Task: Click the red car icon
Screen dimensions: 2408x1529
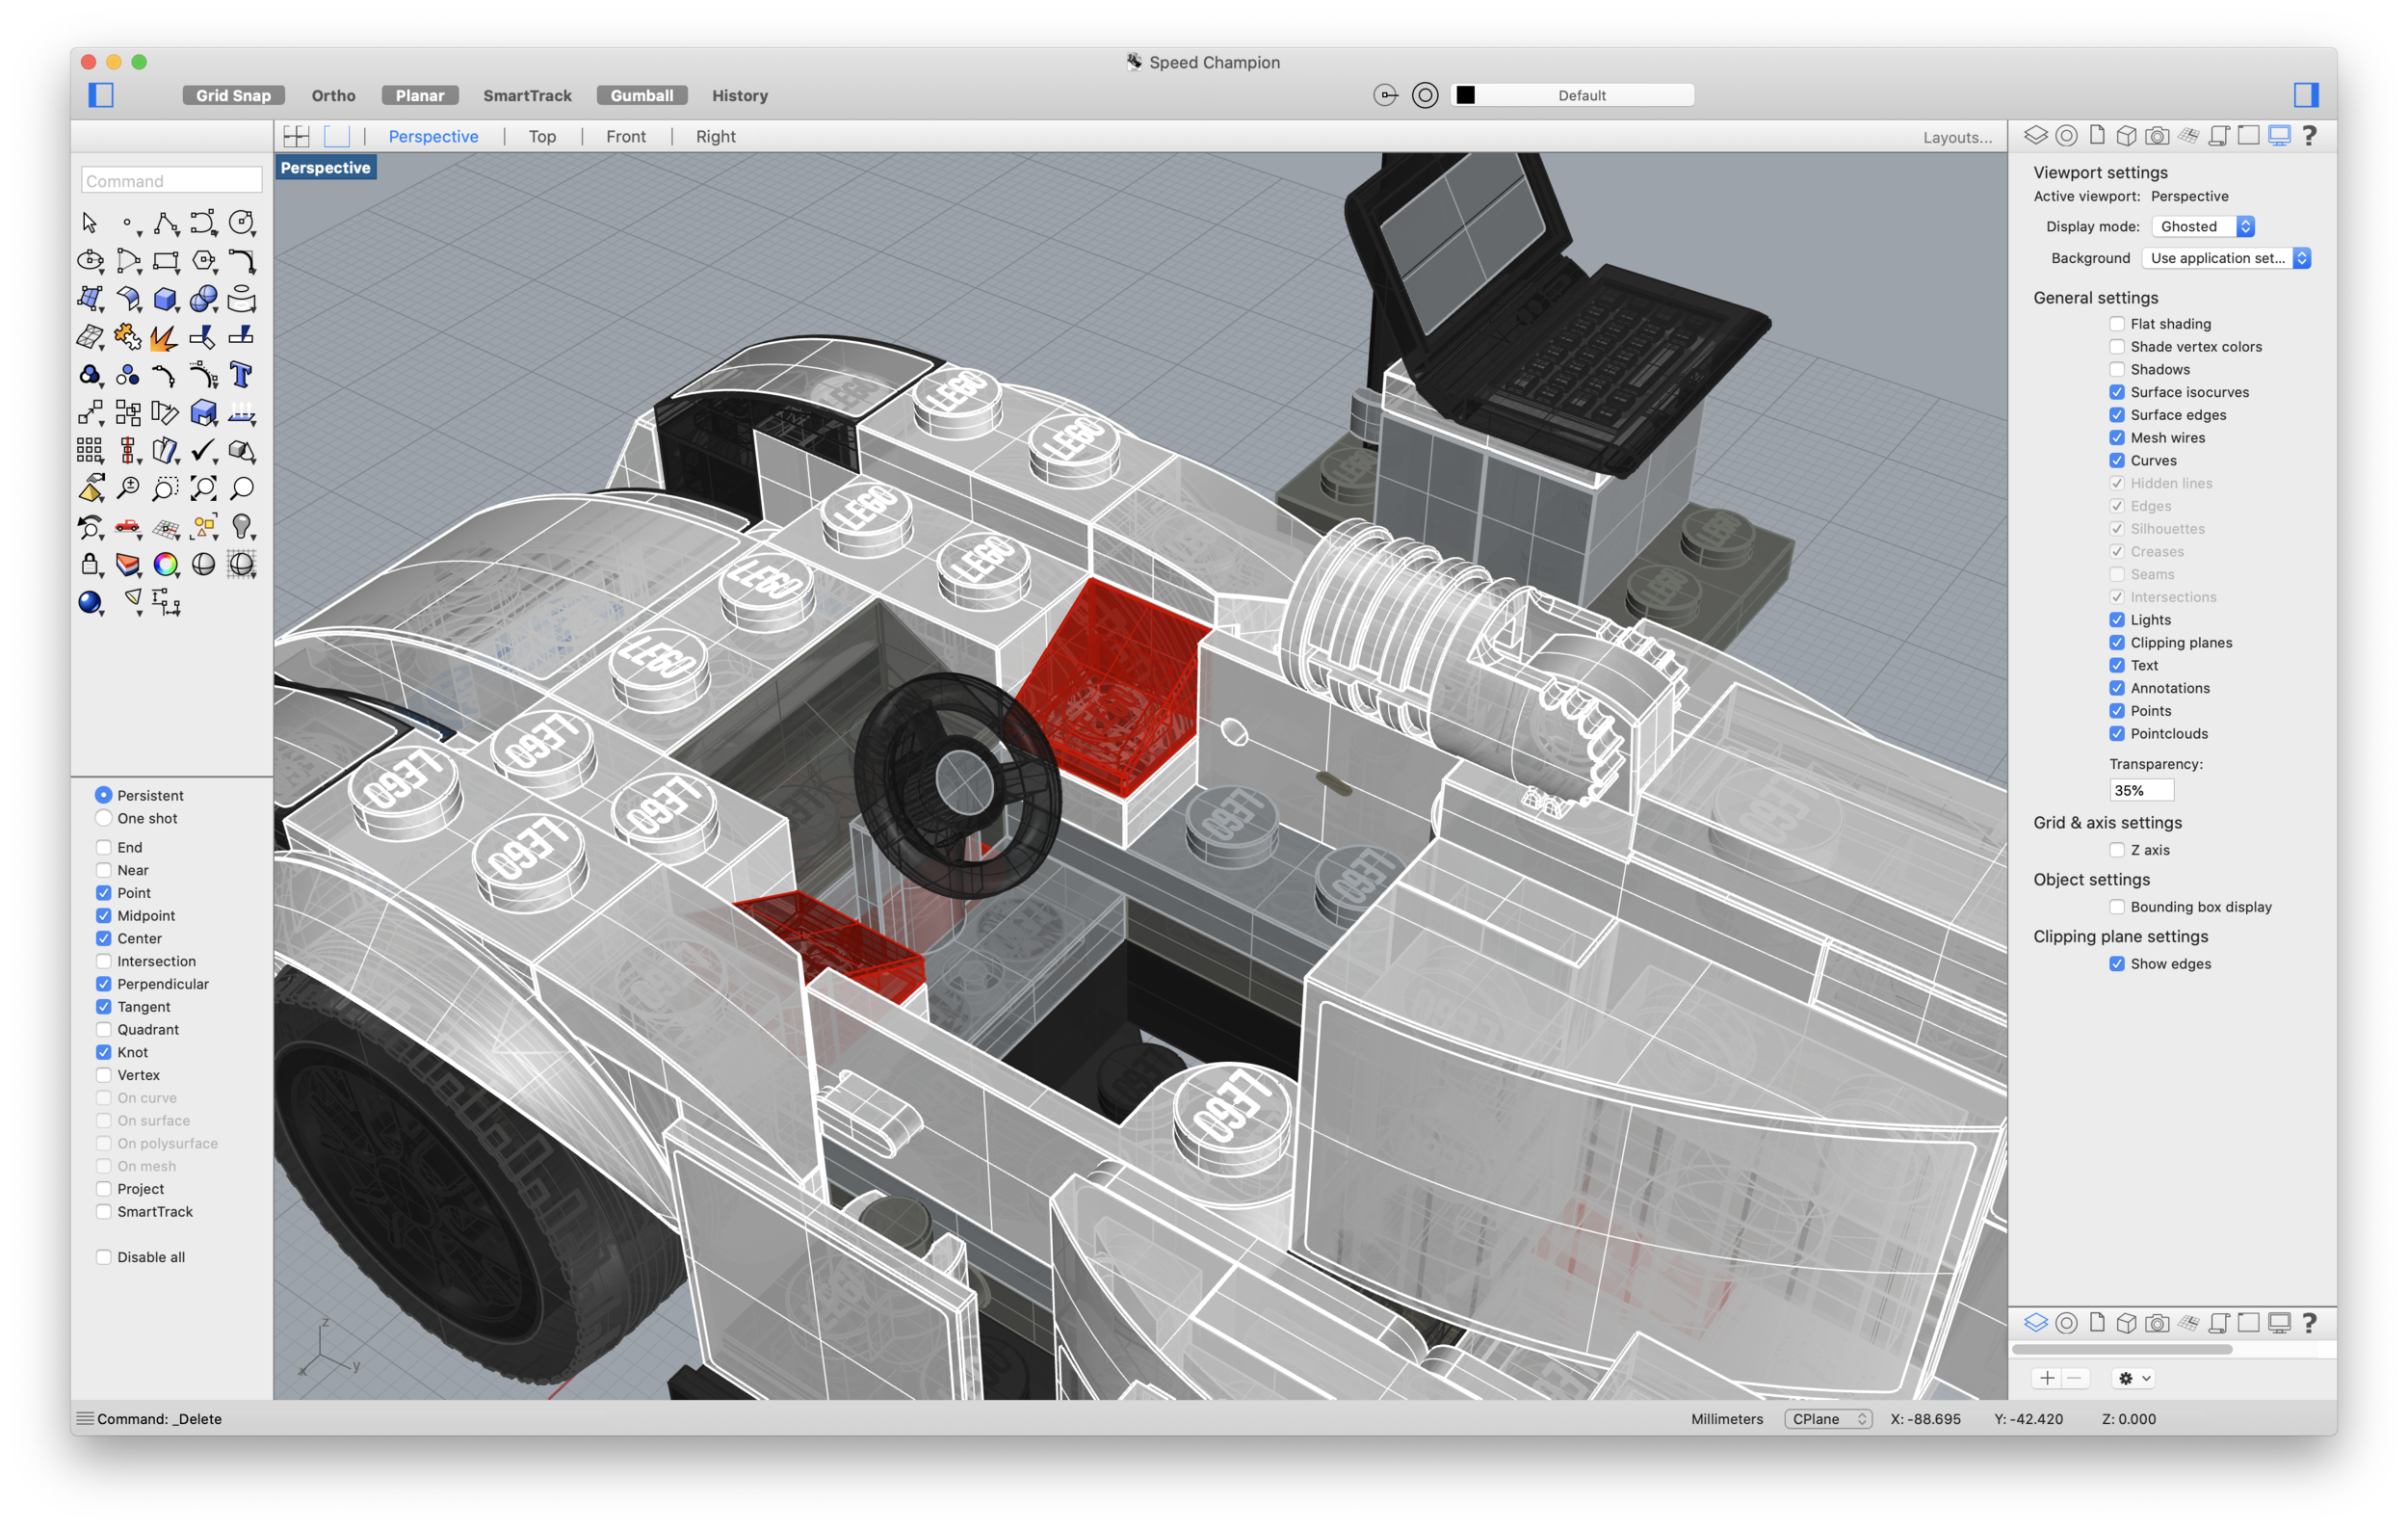Action: click(x=128, y=527)
